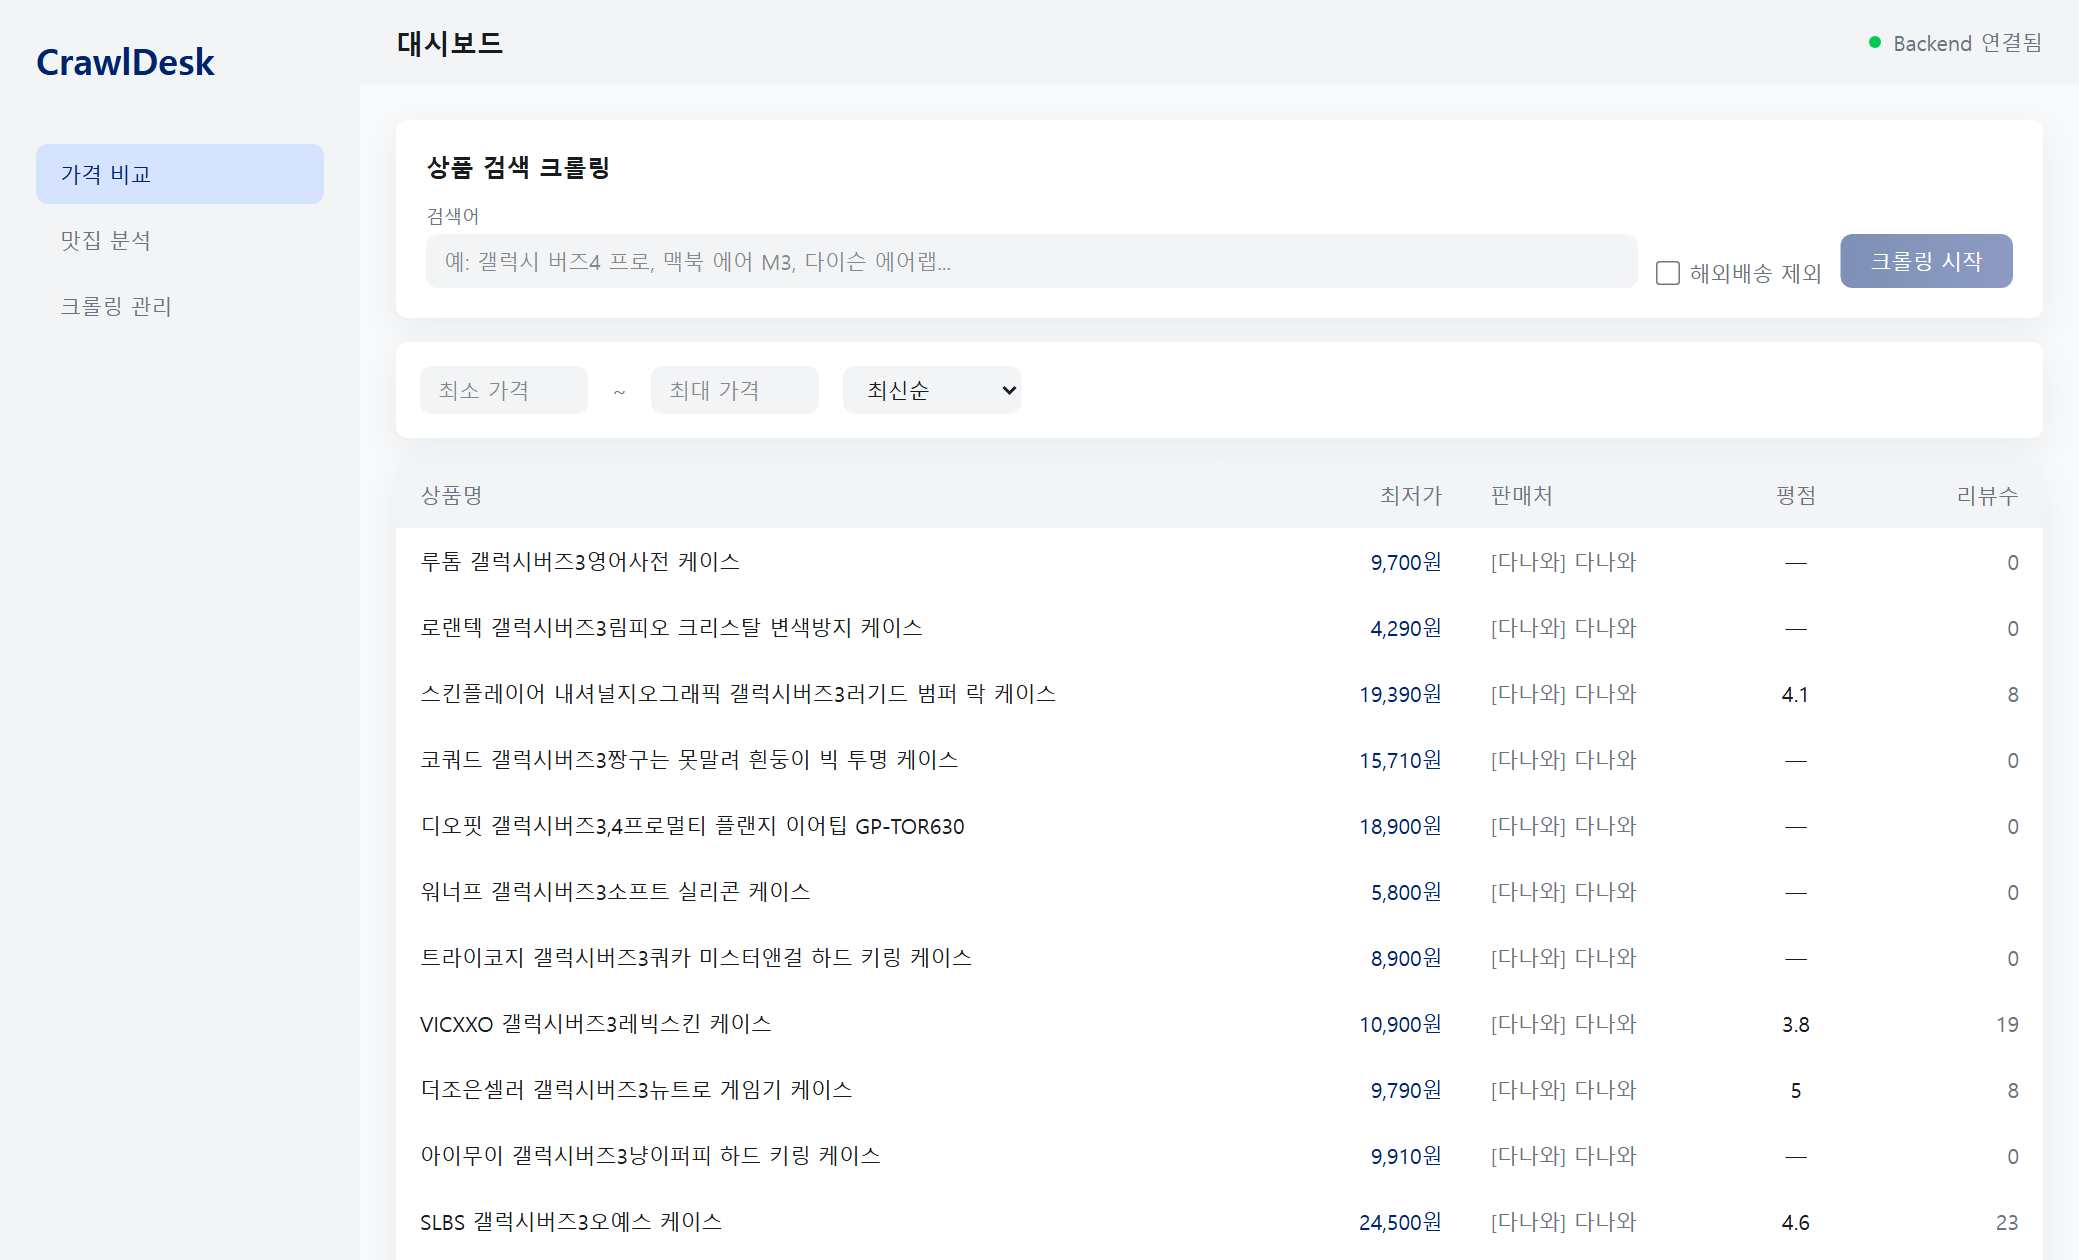Click the 4.1 rating value
This screenshot has width=2079, height=1260.
pyautogui.click(x=1795, y=694)
